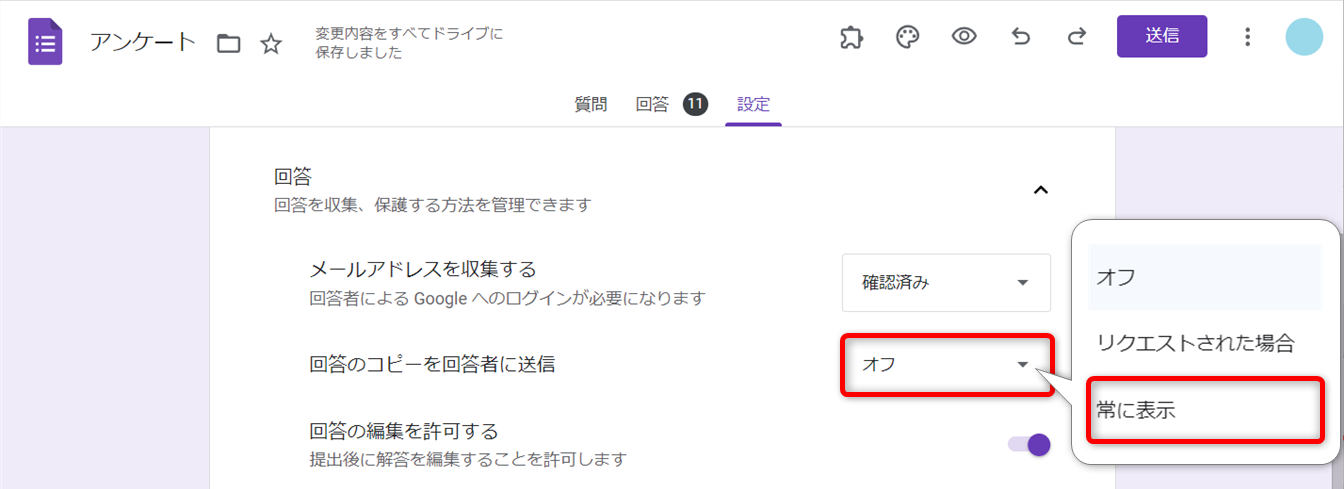Click the redo arrow icon

(1077, 37)
